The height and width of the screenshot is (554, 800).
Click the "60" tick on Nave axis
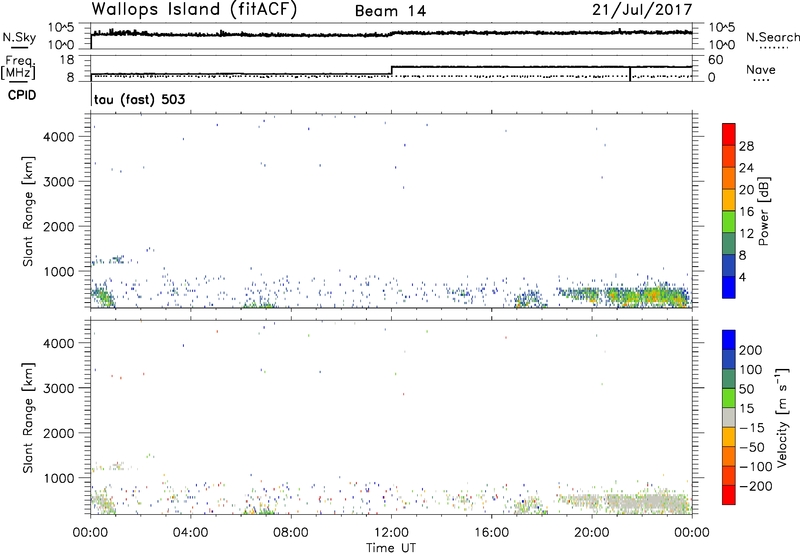(716, 60)
